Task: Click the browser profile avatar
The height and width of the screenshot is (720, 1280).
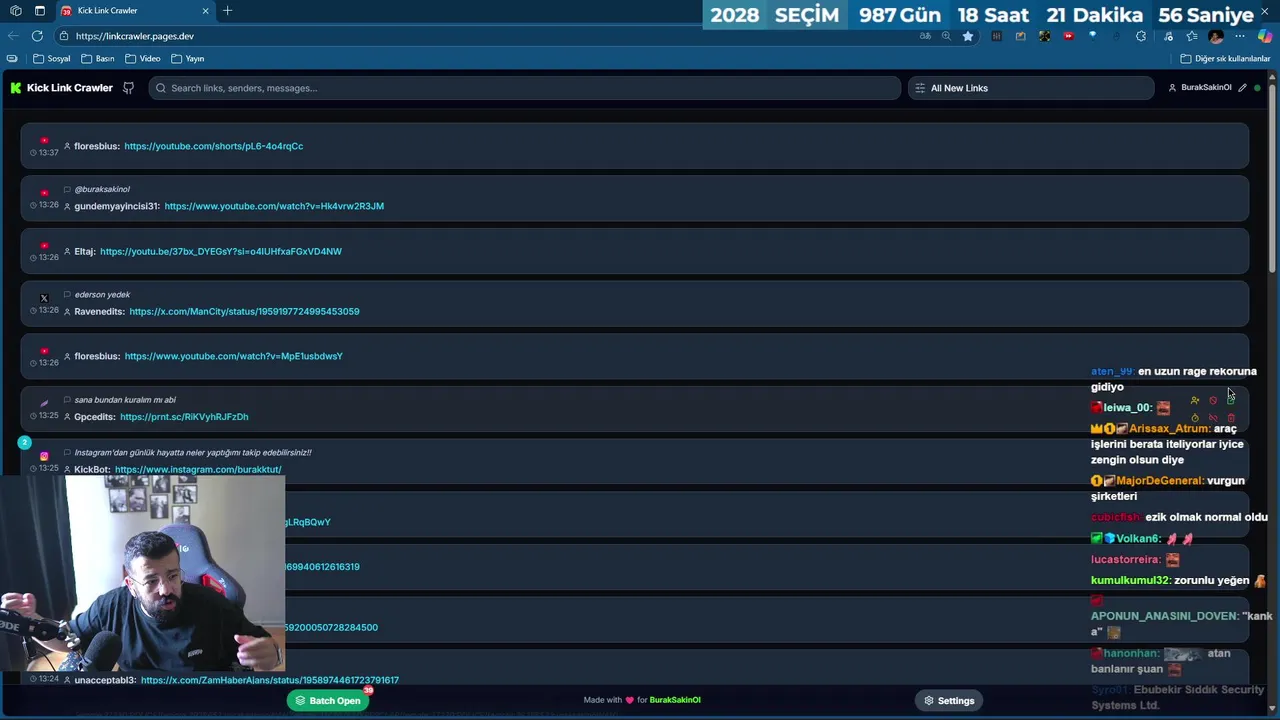Action: tap(1216, 36)
